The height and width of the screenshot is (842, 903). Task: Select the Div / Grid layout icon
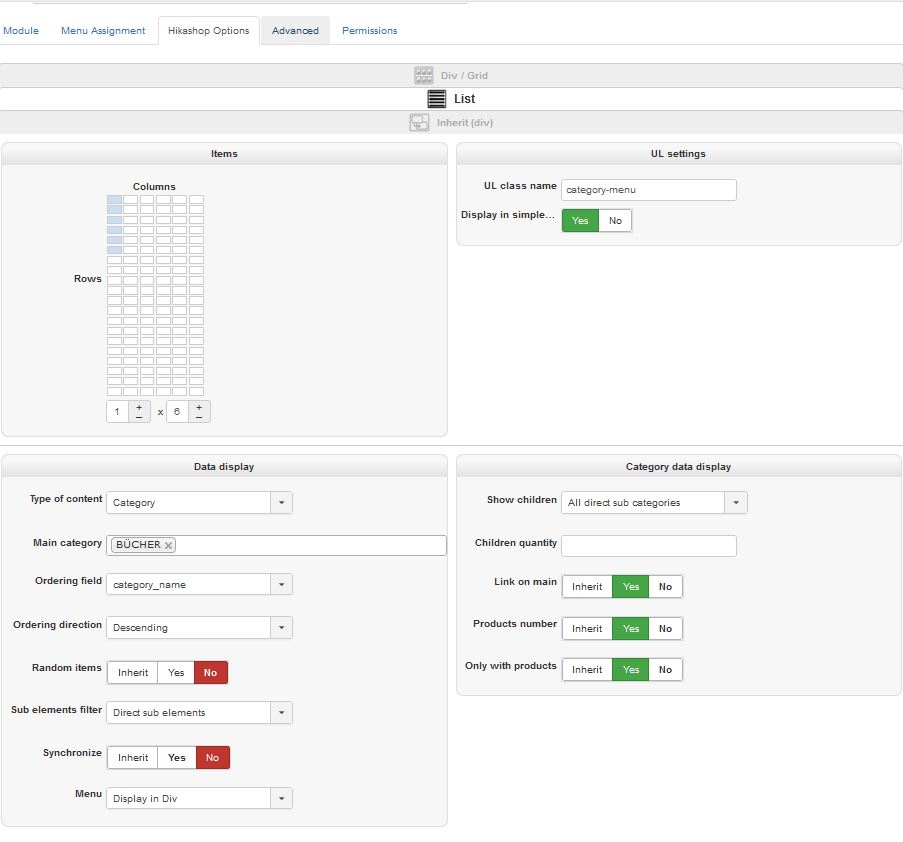point(423,75)
